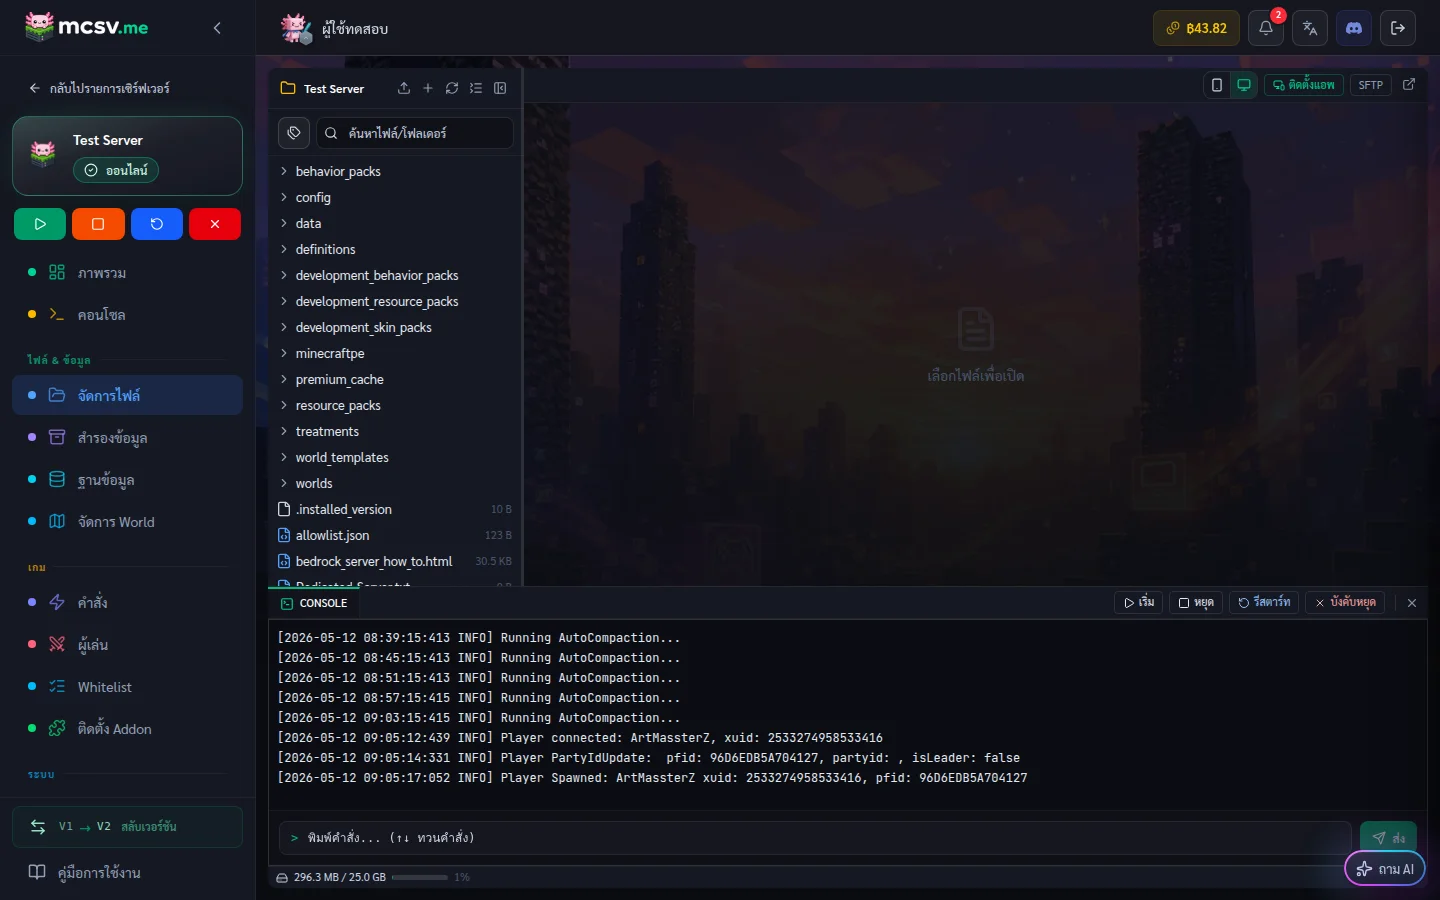
Task: Expand the behavior_packs folder
Action: tap(396, 171)
